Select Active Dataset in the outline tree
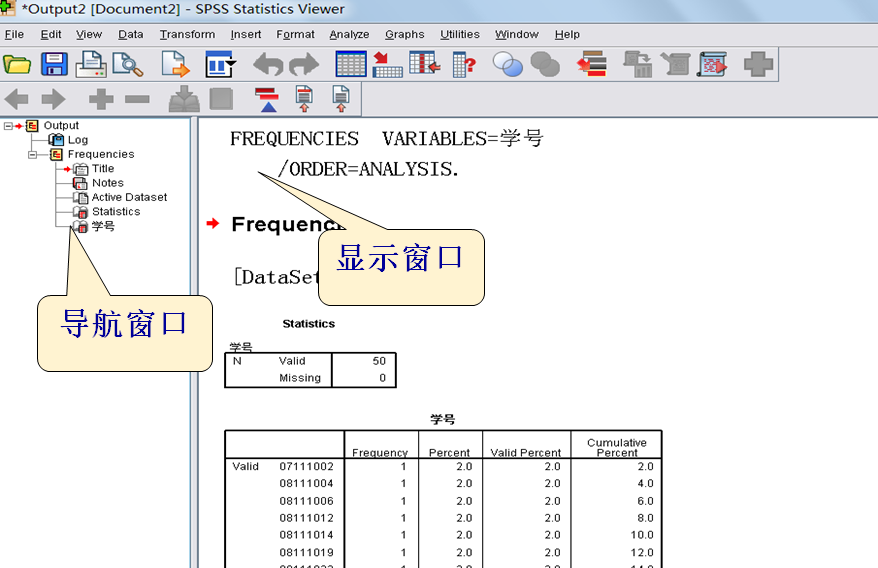 [x=129, y=197]
